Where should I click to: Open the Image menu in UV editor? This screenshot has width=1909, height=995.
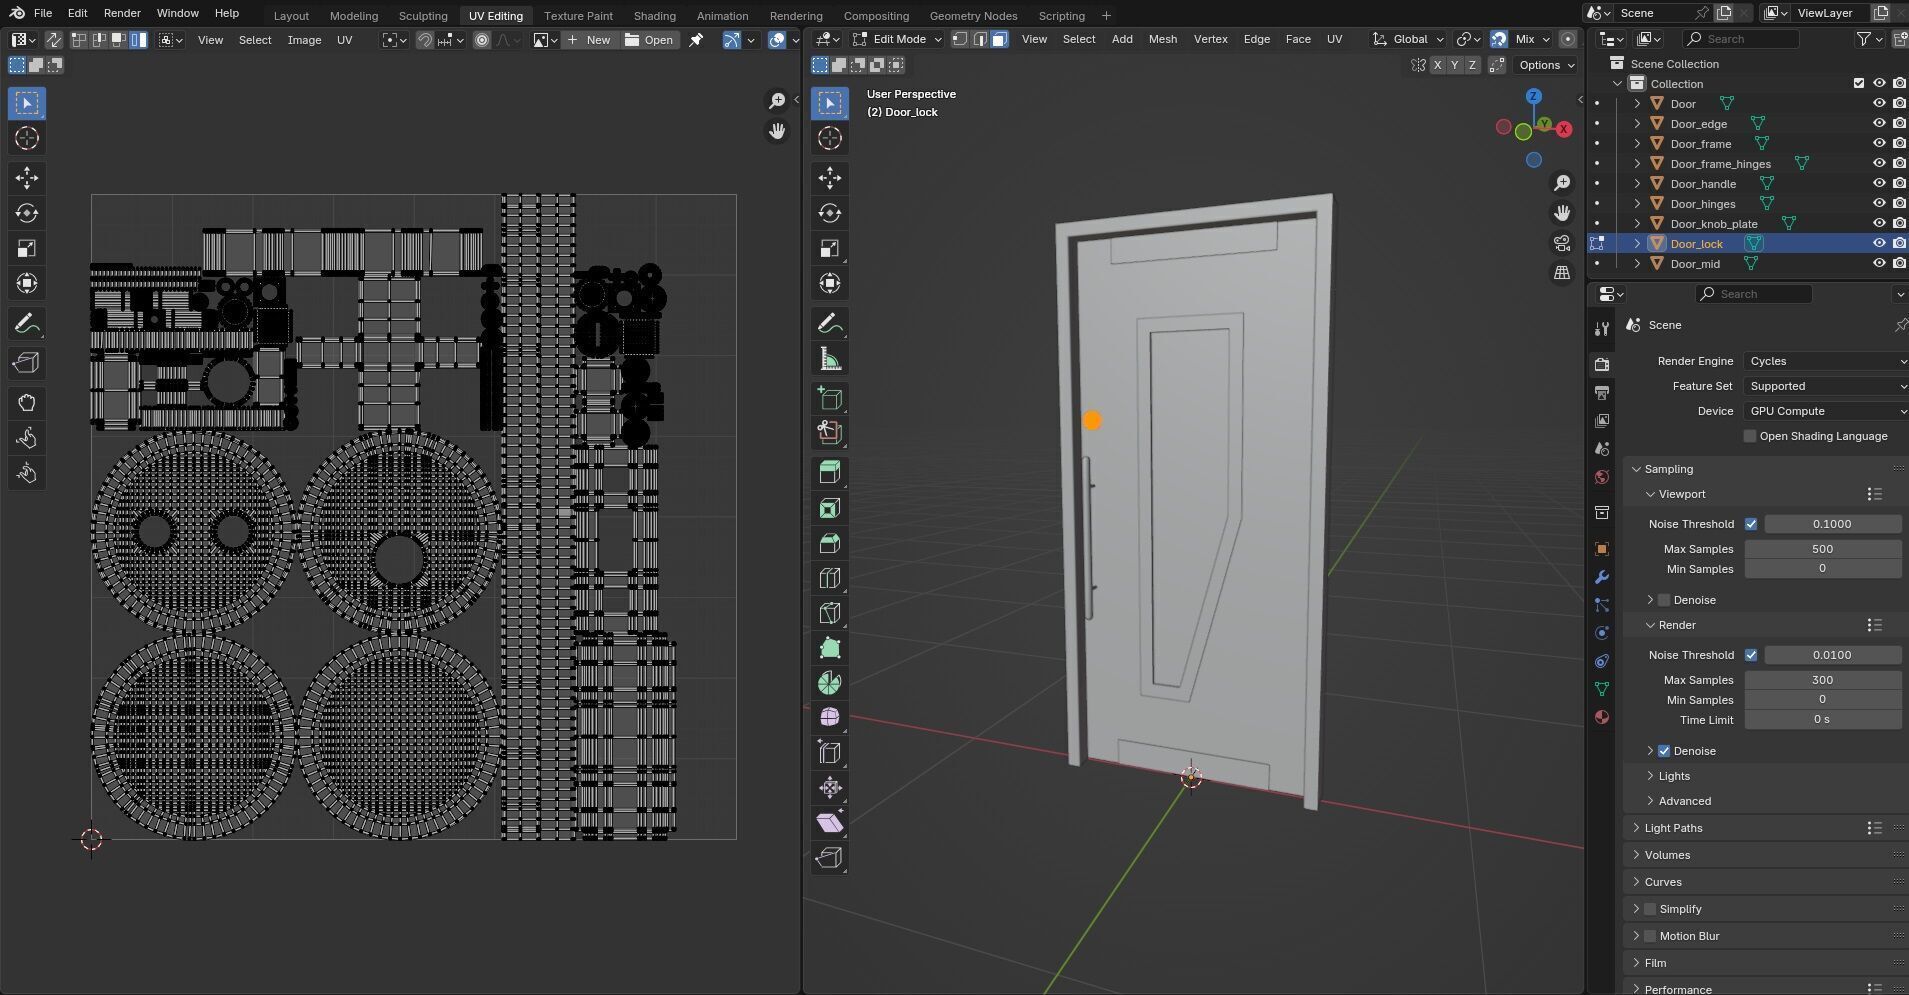tap(304, 40)
